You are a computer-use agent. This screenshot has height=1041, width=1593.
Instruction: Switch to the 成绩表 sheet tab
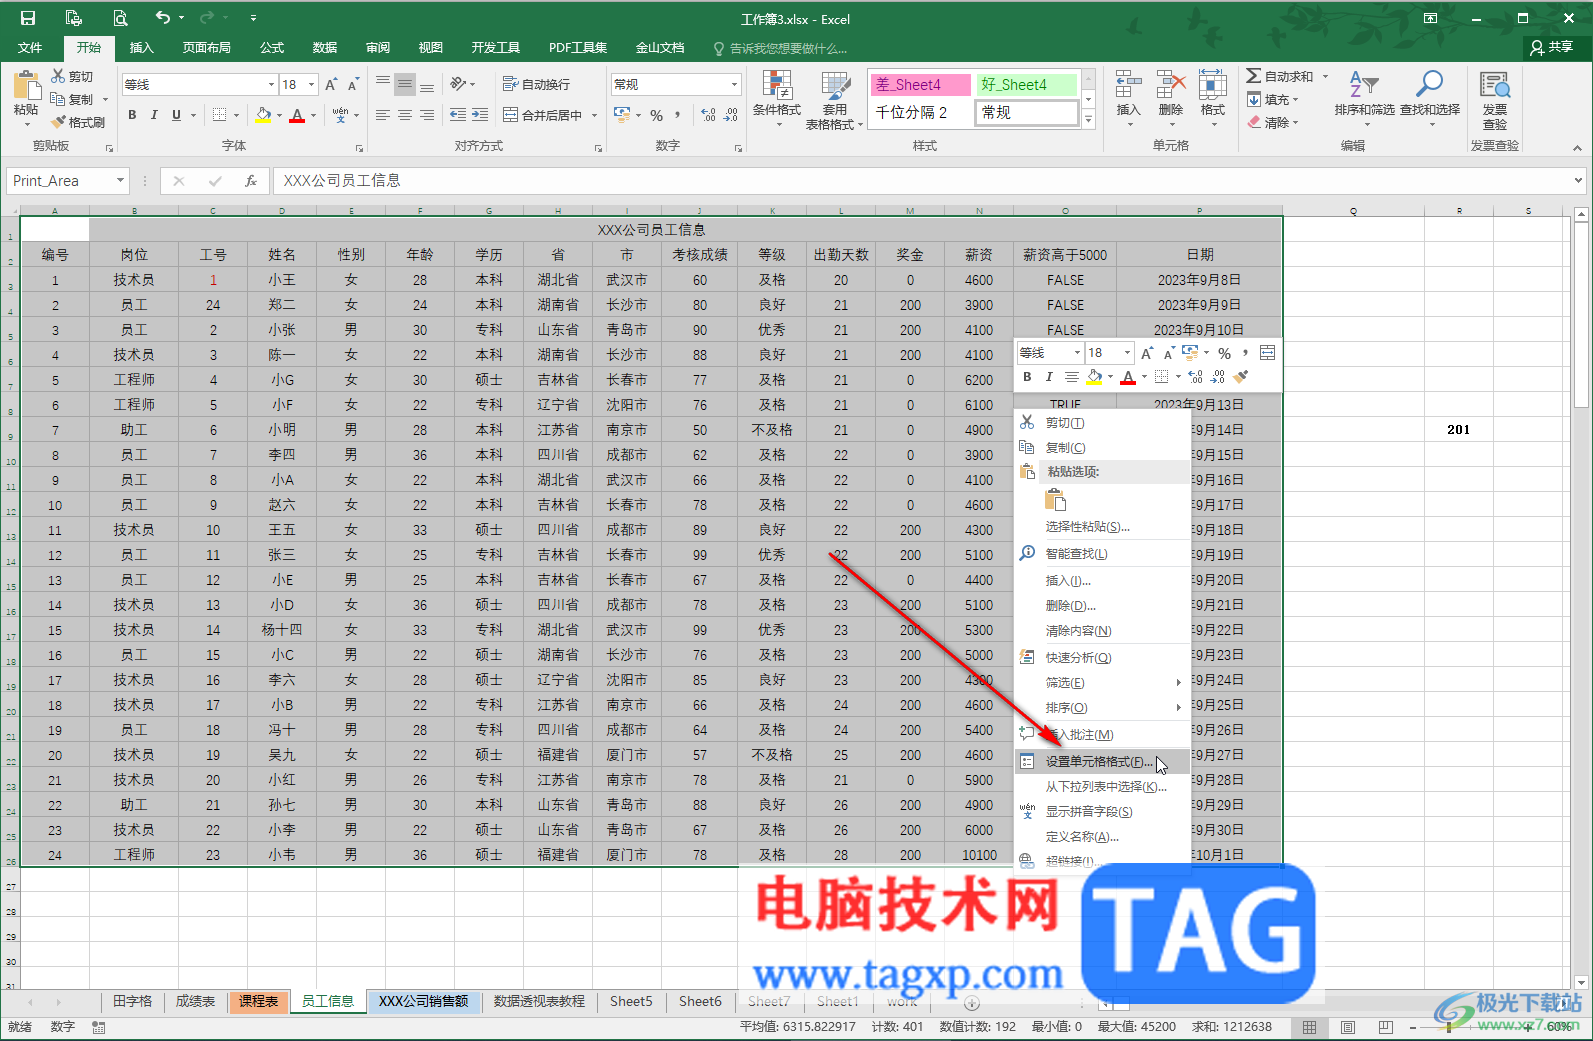point(195,1001)
